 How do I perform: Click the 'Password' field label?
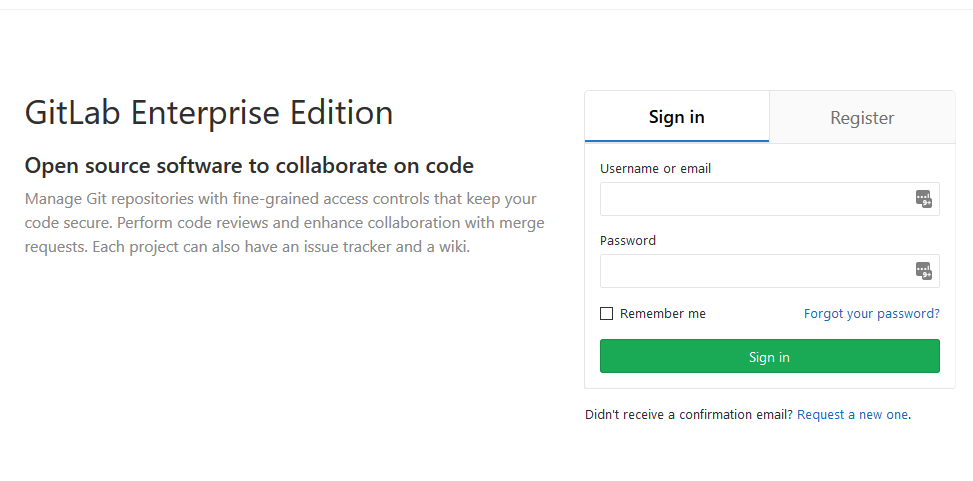coord(627,241)
